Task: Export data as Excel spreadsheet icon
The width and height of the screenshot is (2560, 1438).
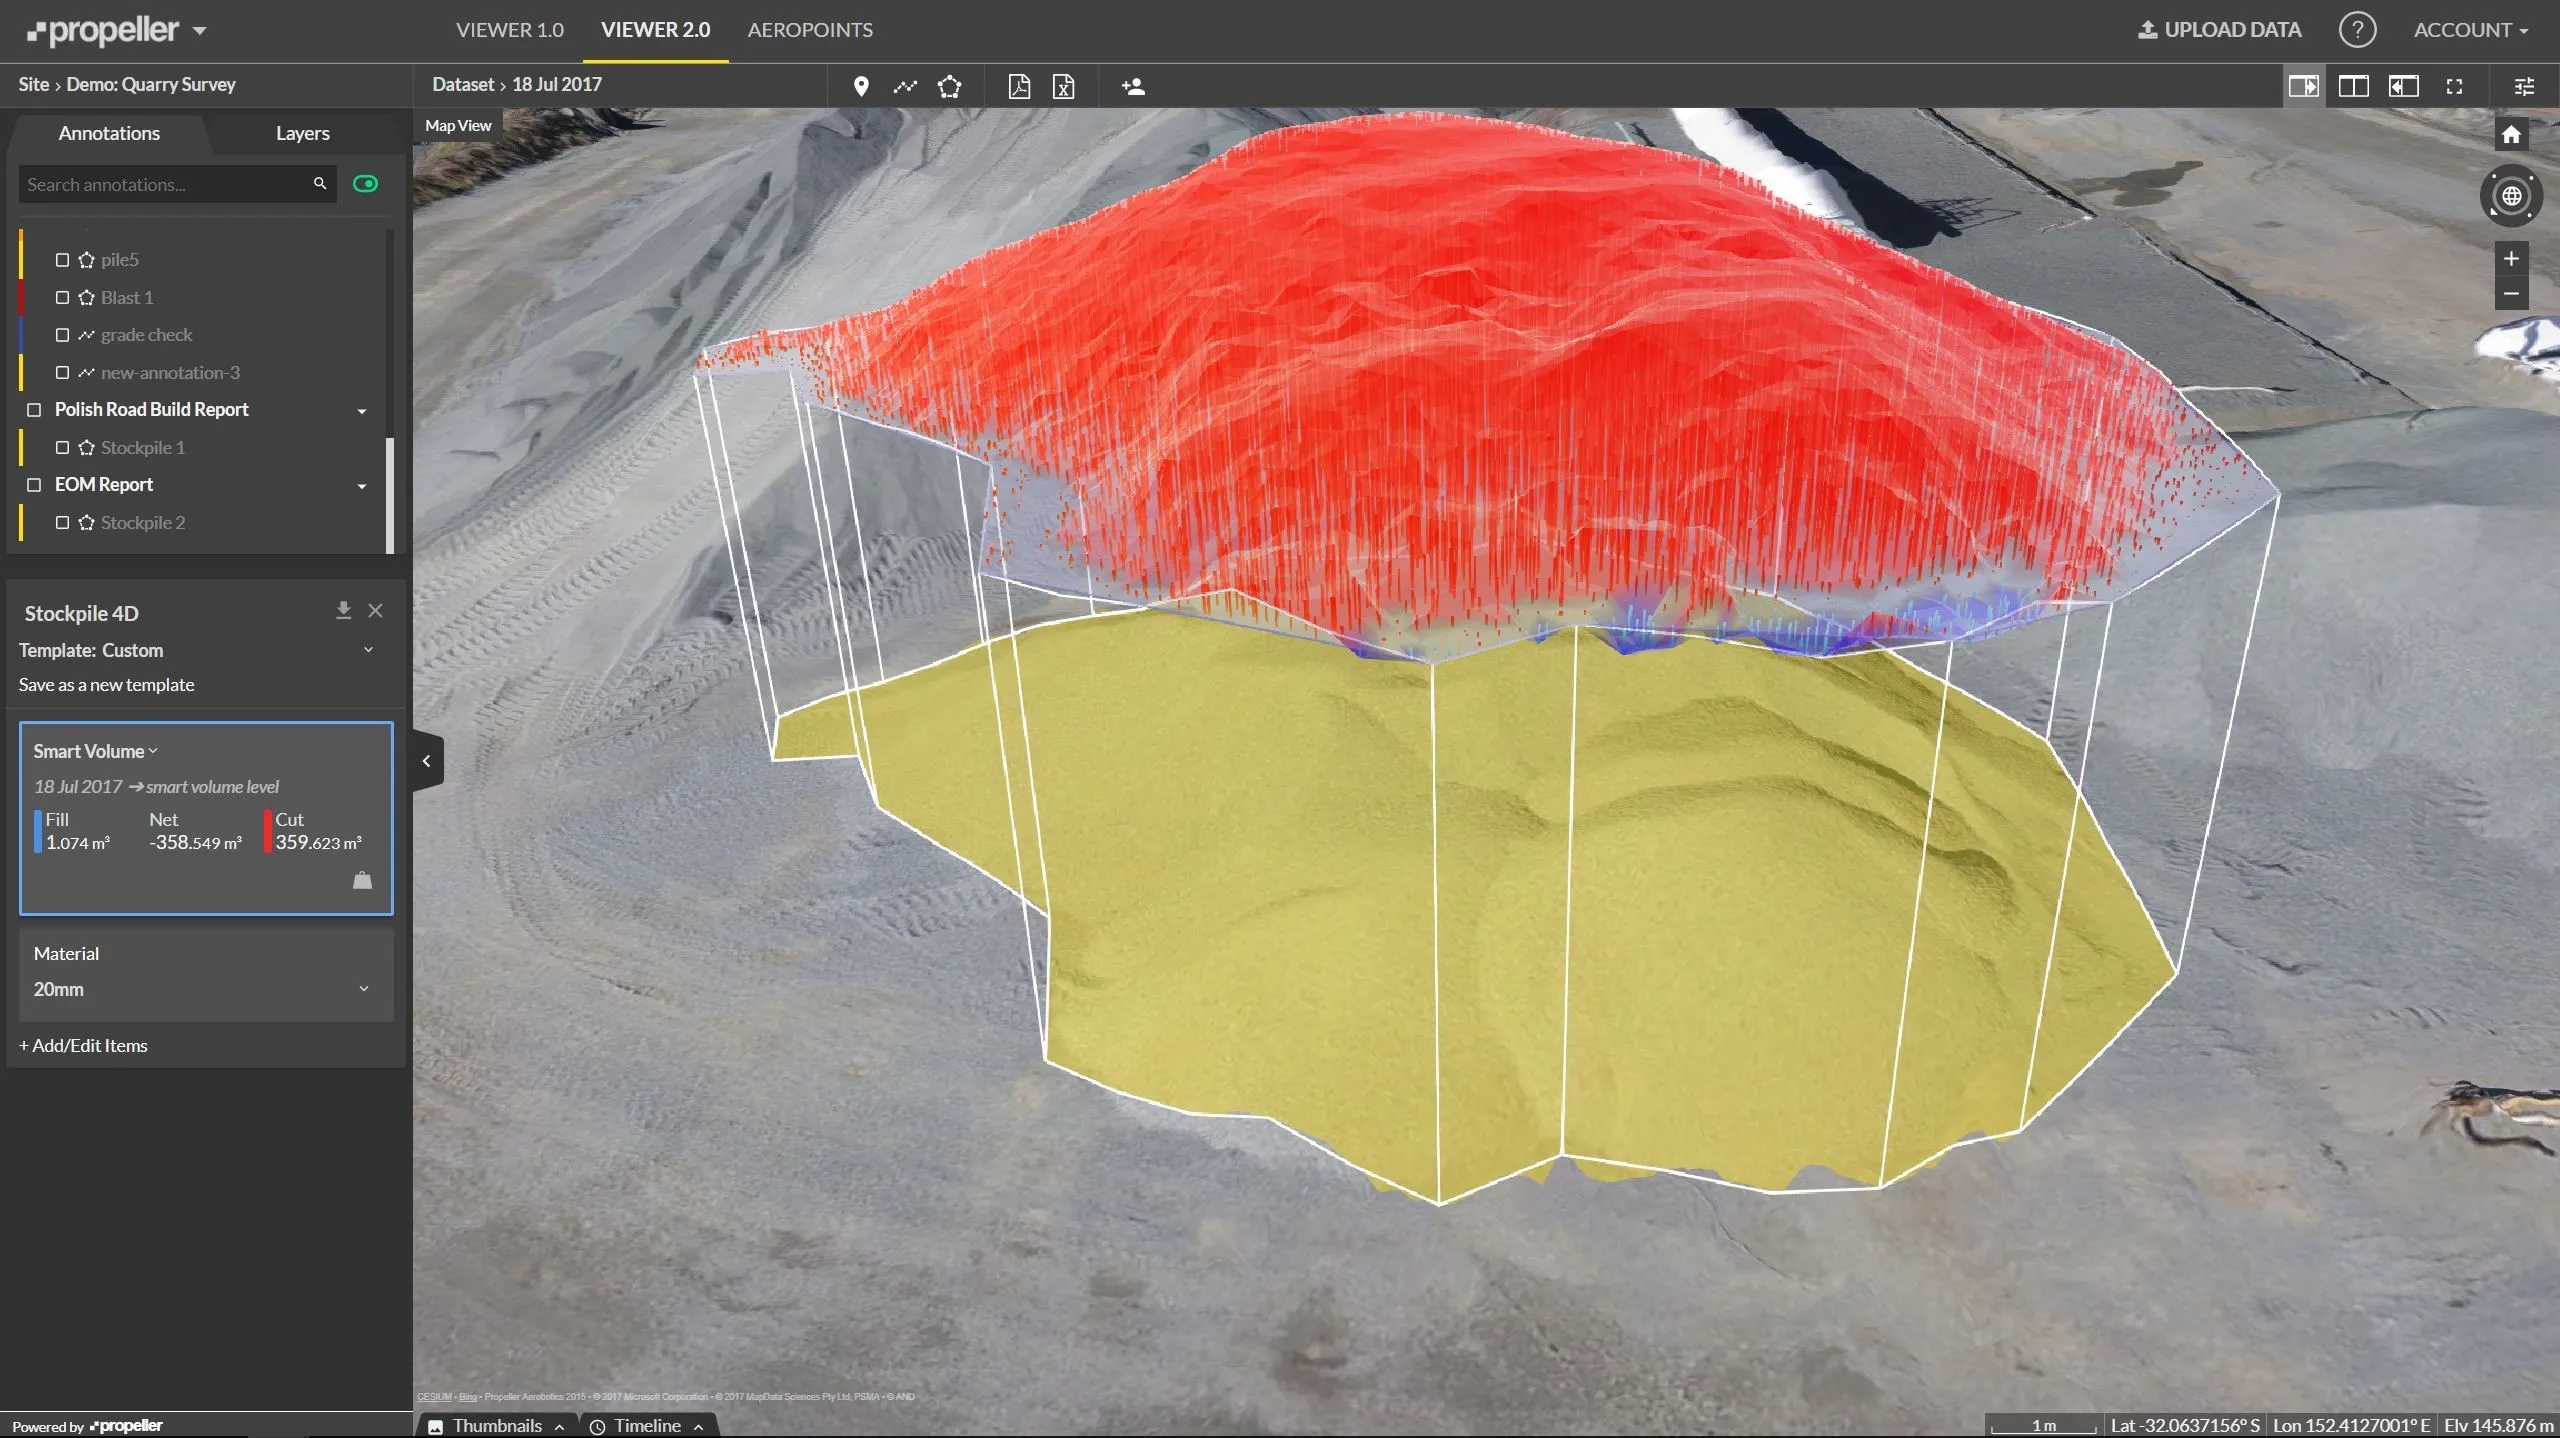Action: [x=1063, y=86]
